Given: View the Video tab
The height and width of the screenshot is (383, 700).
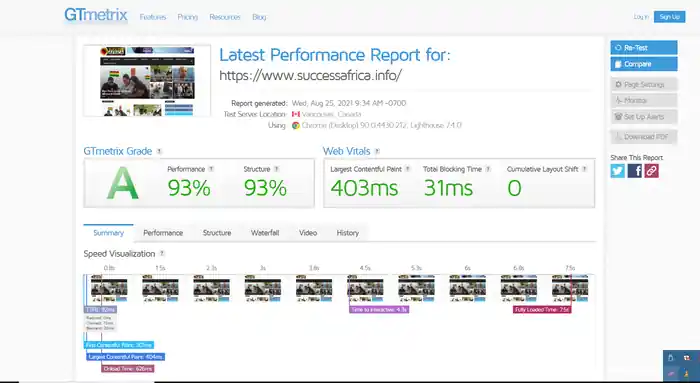Looking at the screenshot, I should (308, 233).
